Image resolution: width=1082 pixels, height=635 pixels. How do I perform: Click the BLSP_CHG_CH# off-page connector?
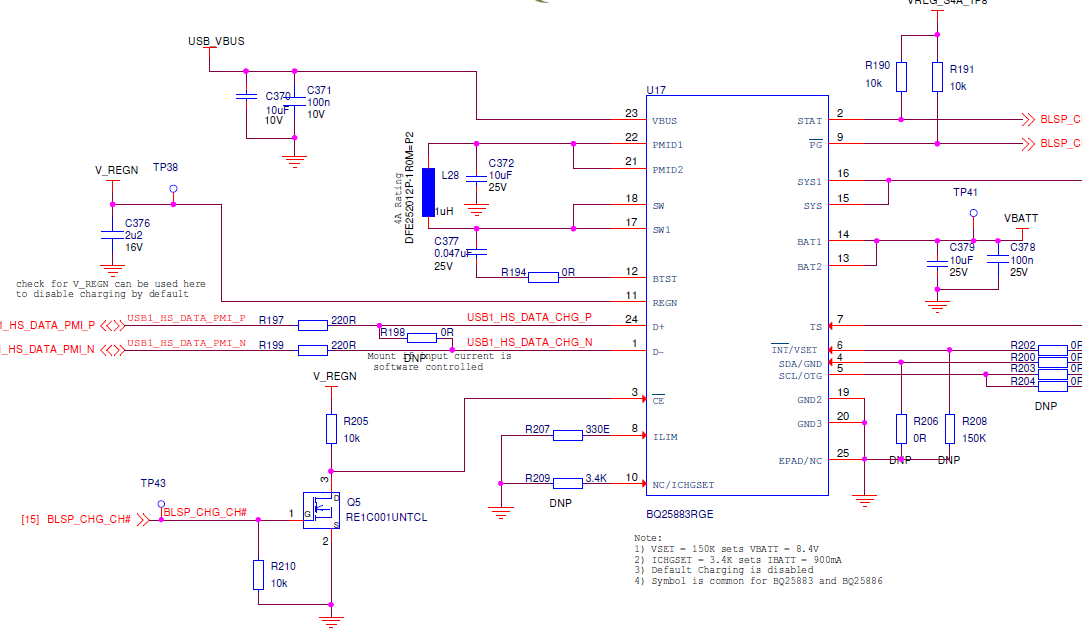coord(143,519)
